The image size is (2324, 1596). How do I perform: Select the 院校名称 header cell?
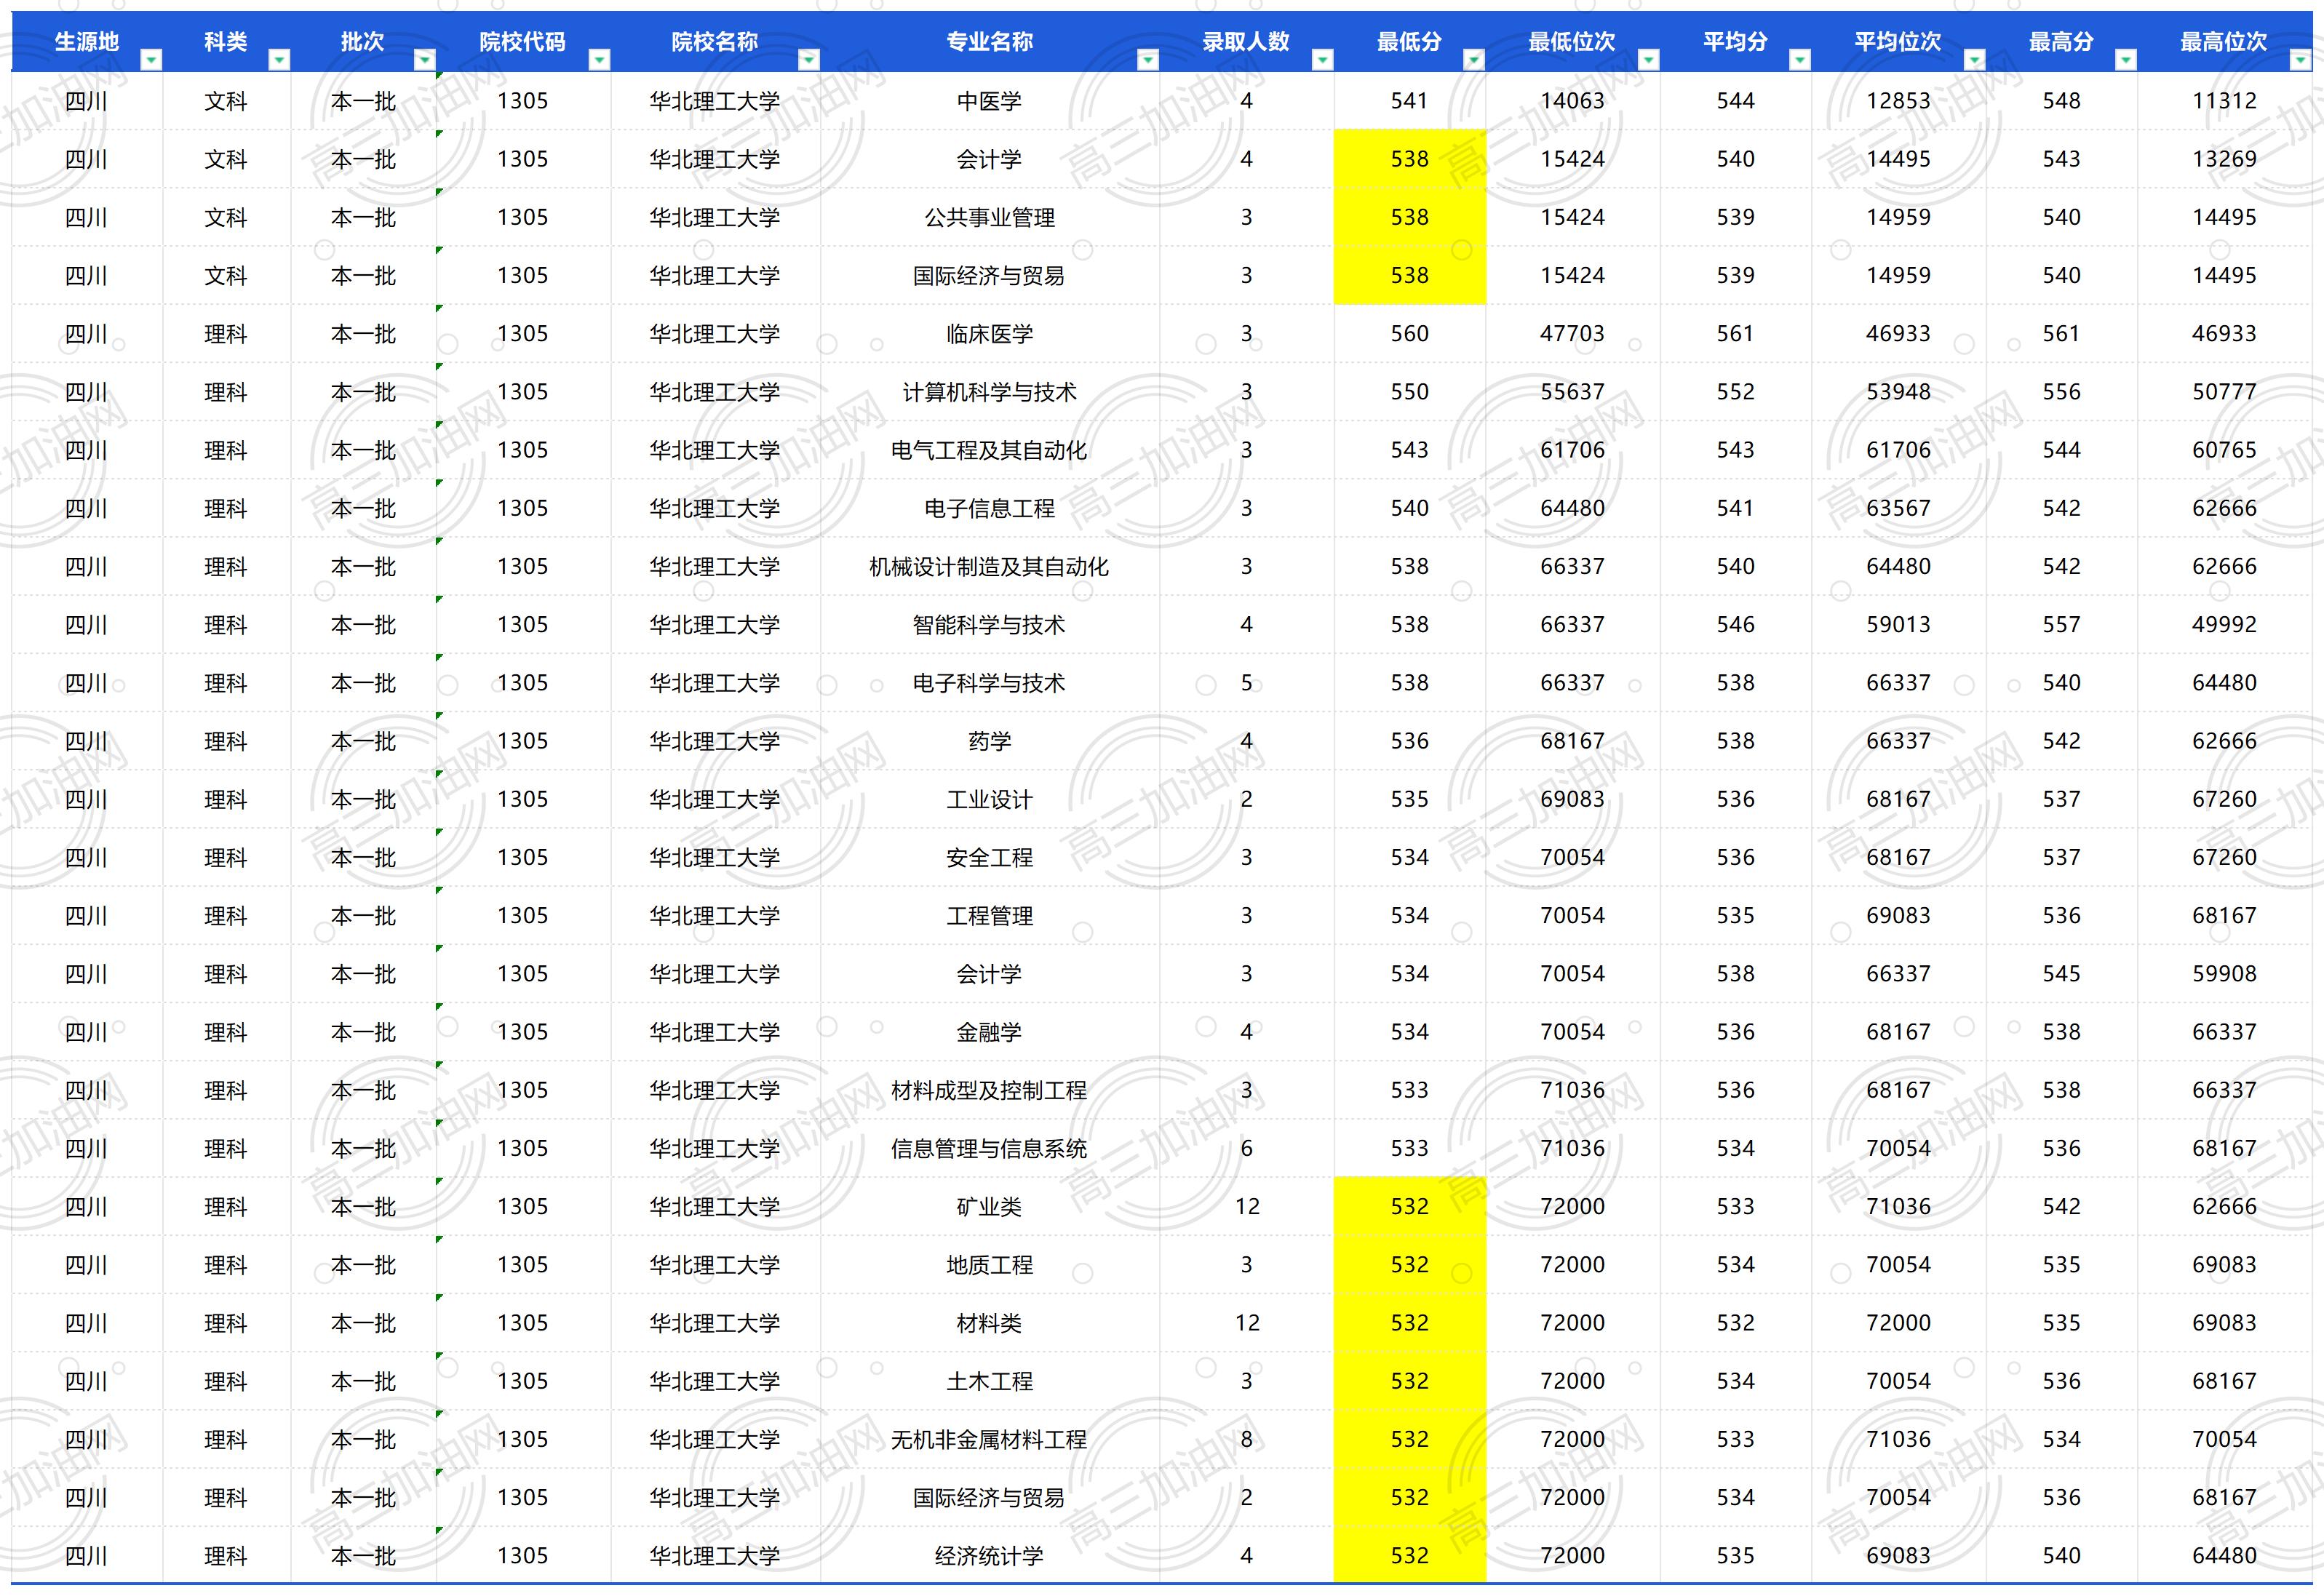coord(714,42)
